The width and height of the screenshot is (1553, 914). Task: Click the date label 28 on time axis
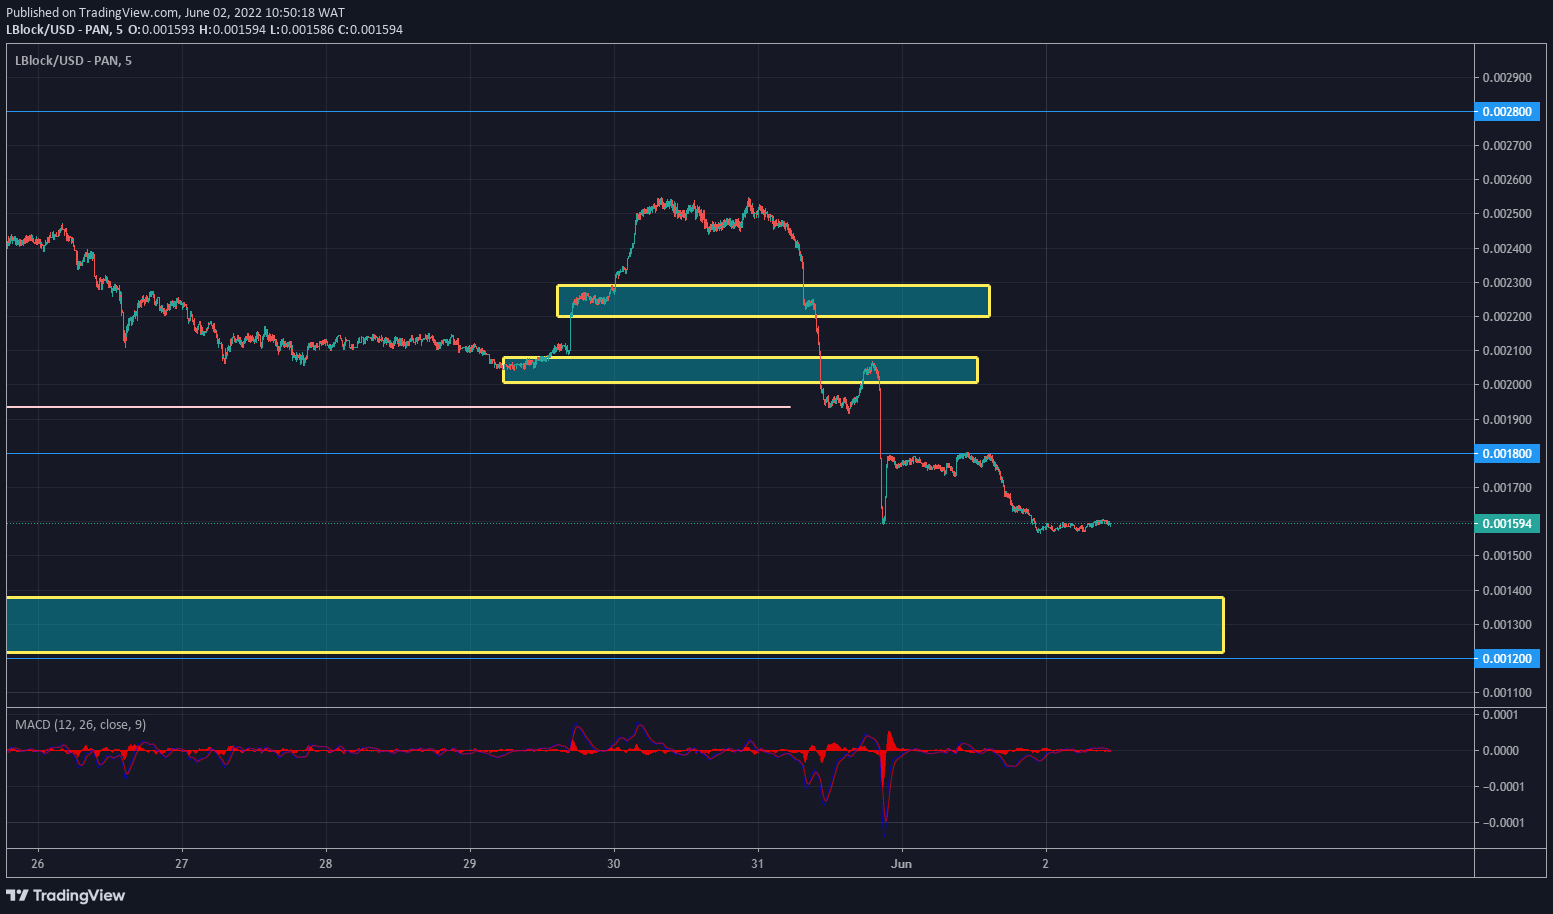(326, 864)
